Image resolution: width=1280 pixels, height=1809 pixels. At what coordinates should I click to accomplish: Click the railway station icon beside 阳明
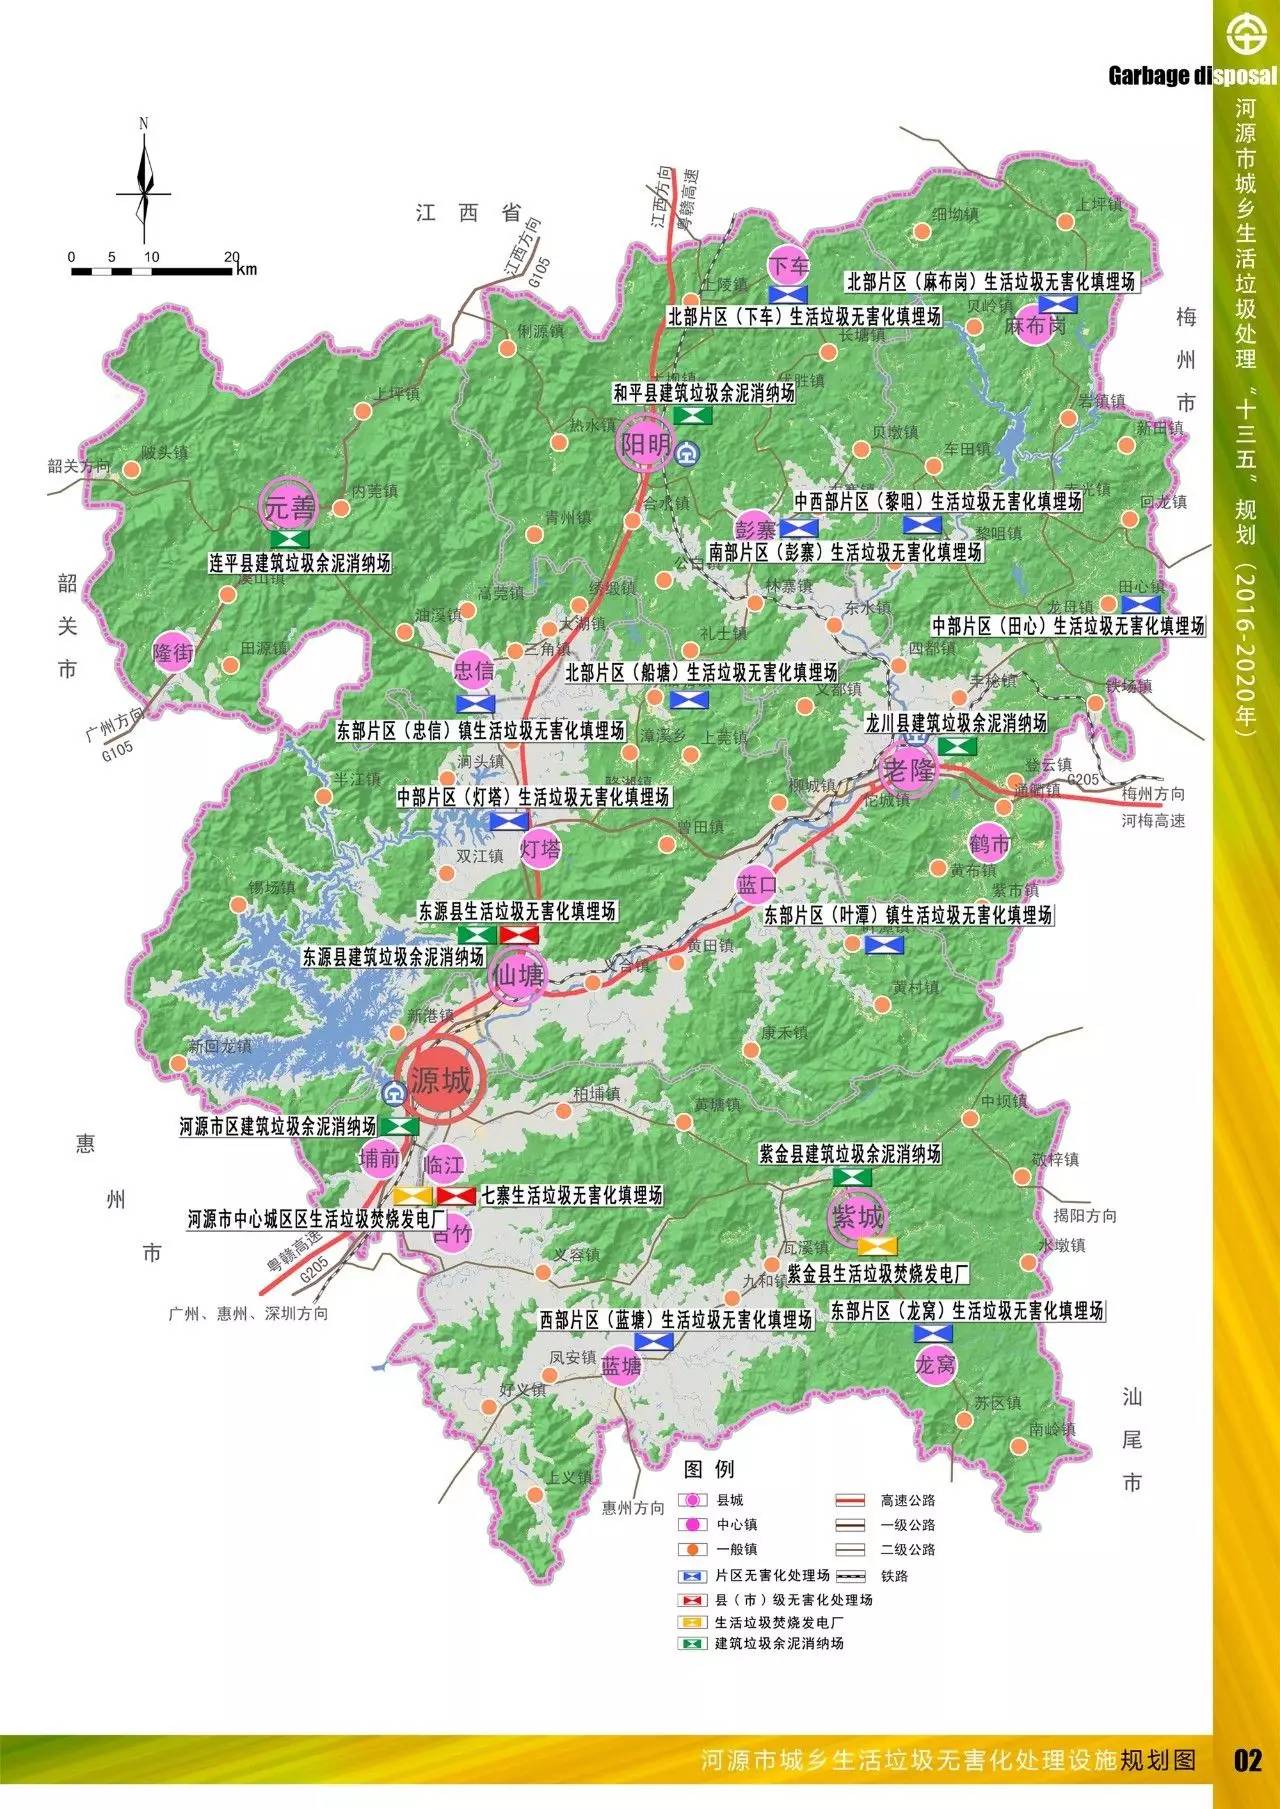(687, 456)
